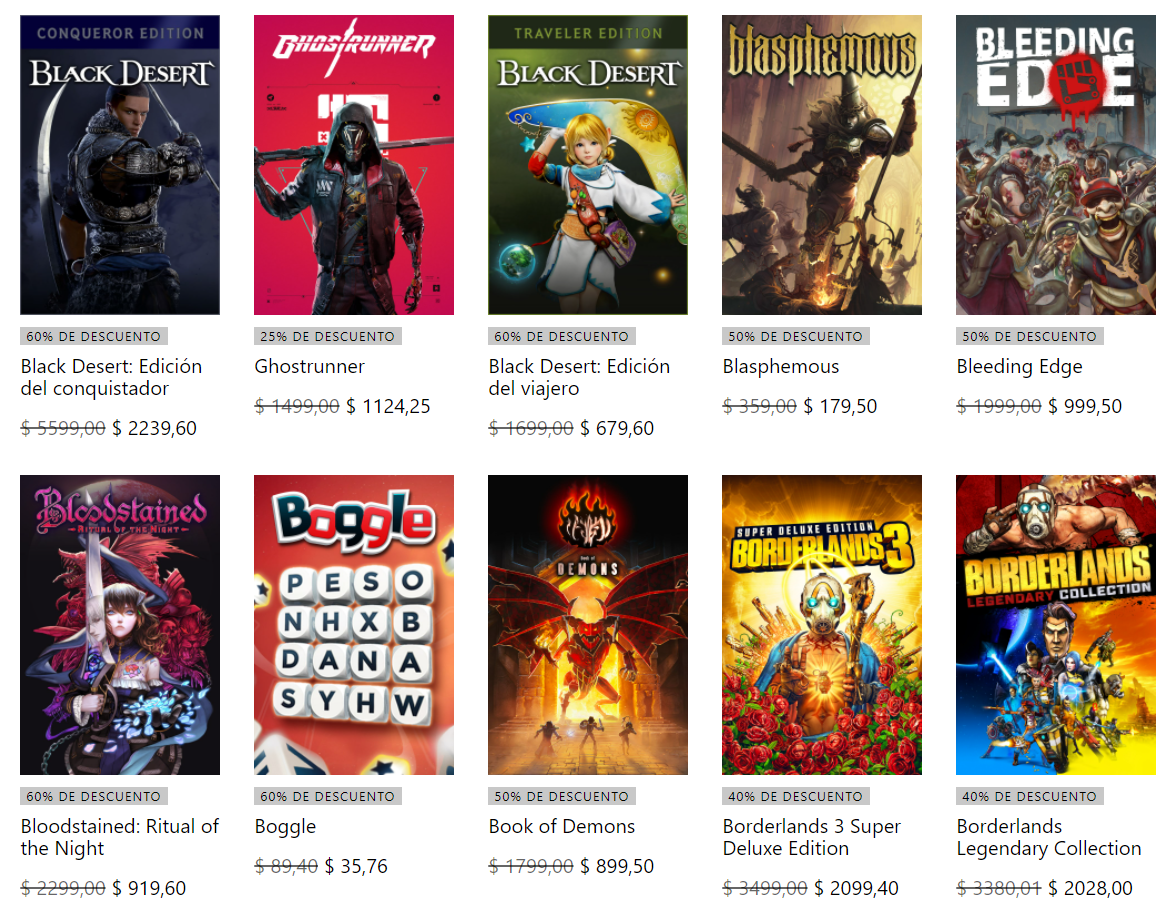Screen dimensions: 1168x918
Task: Open the Blasphemous game cover image
Action: coord(822,165)
